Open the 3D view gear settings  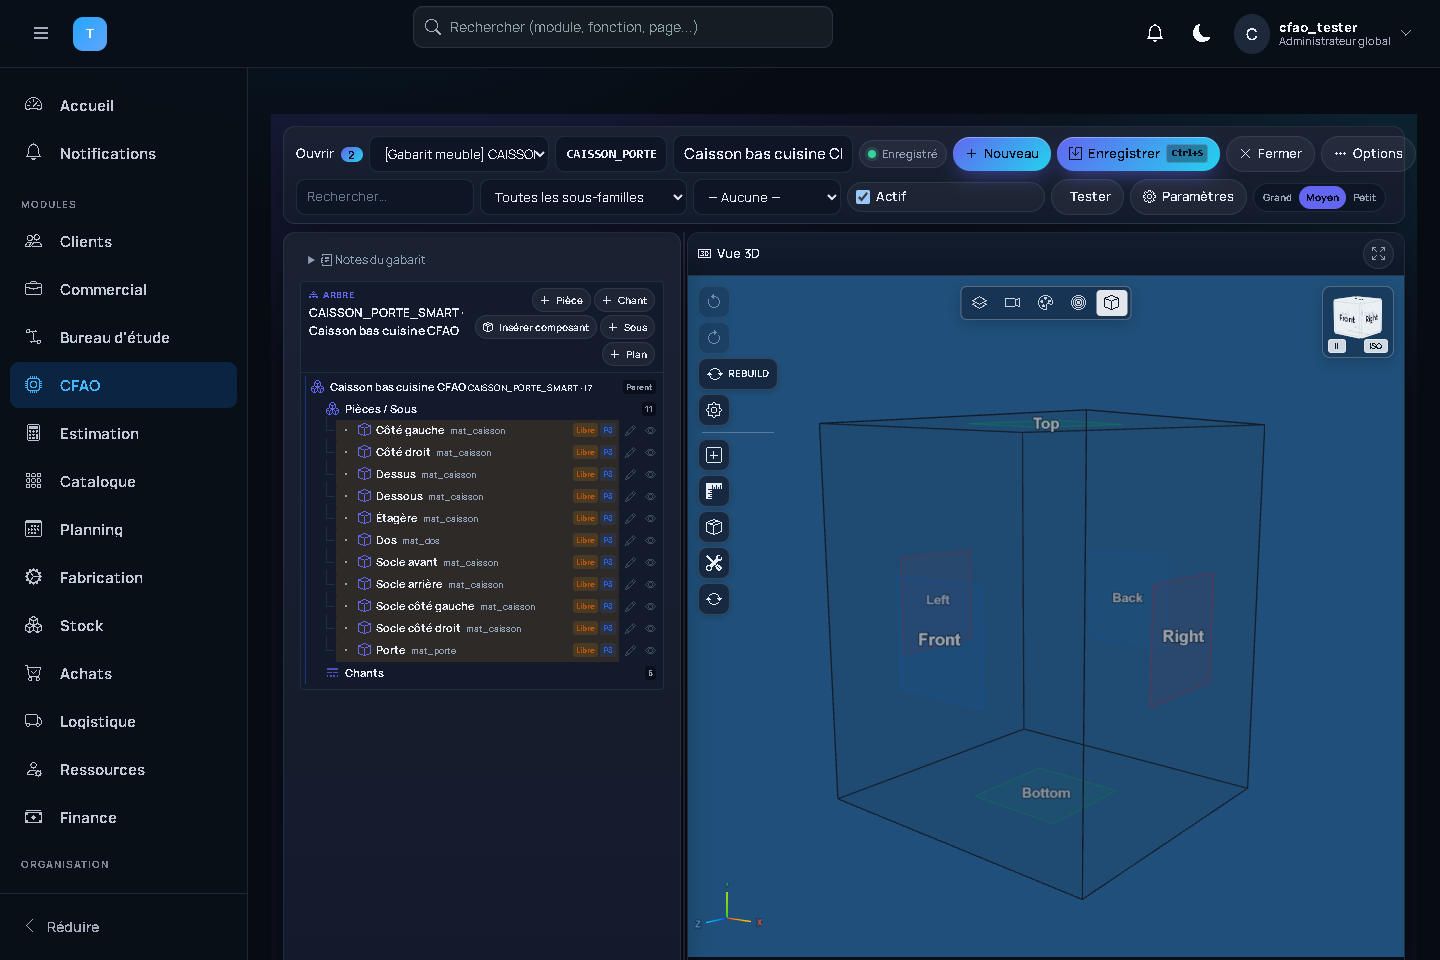point(714,410)
